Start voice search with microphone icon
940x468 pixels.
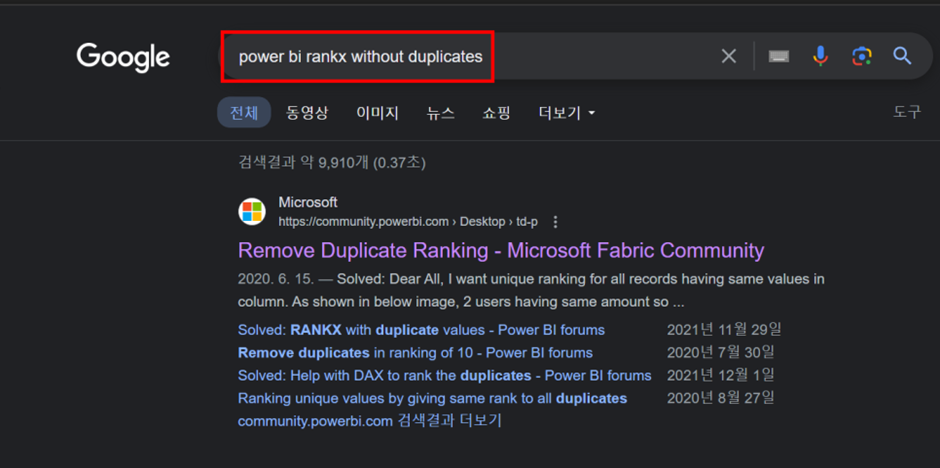coord(820,56)
